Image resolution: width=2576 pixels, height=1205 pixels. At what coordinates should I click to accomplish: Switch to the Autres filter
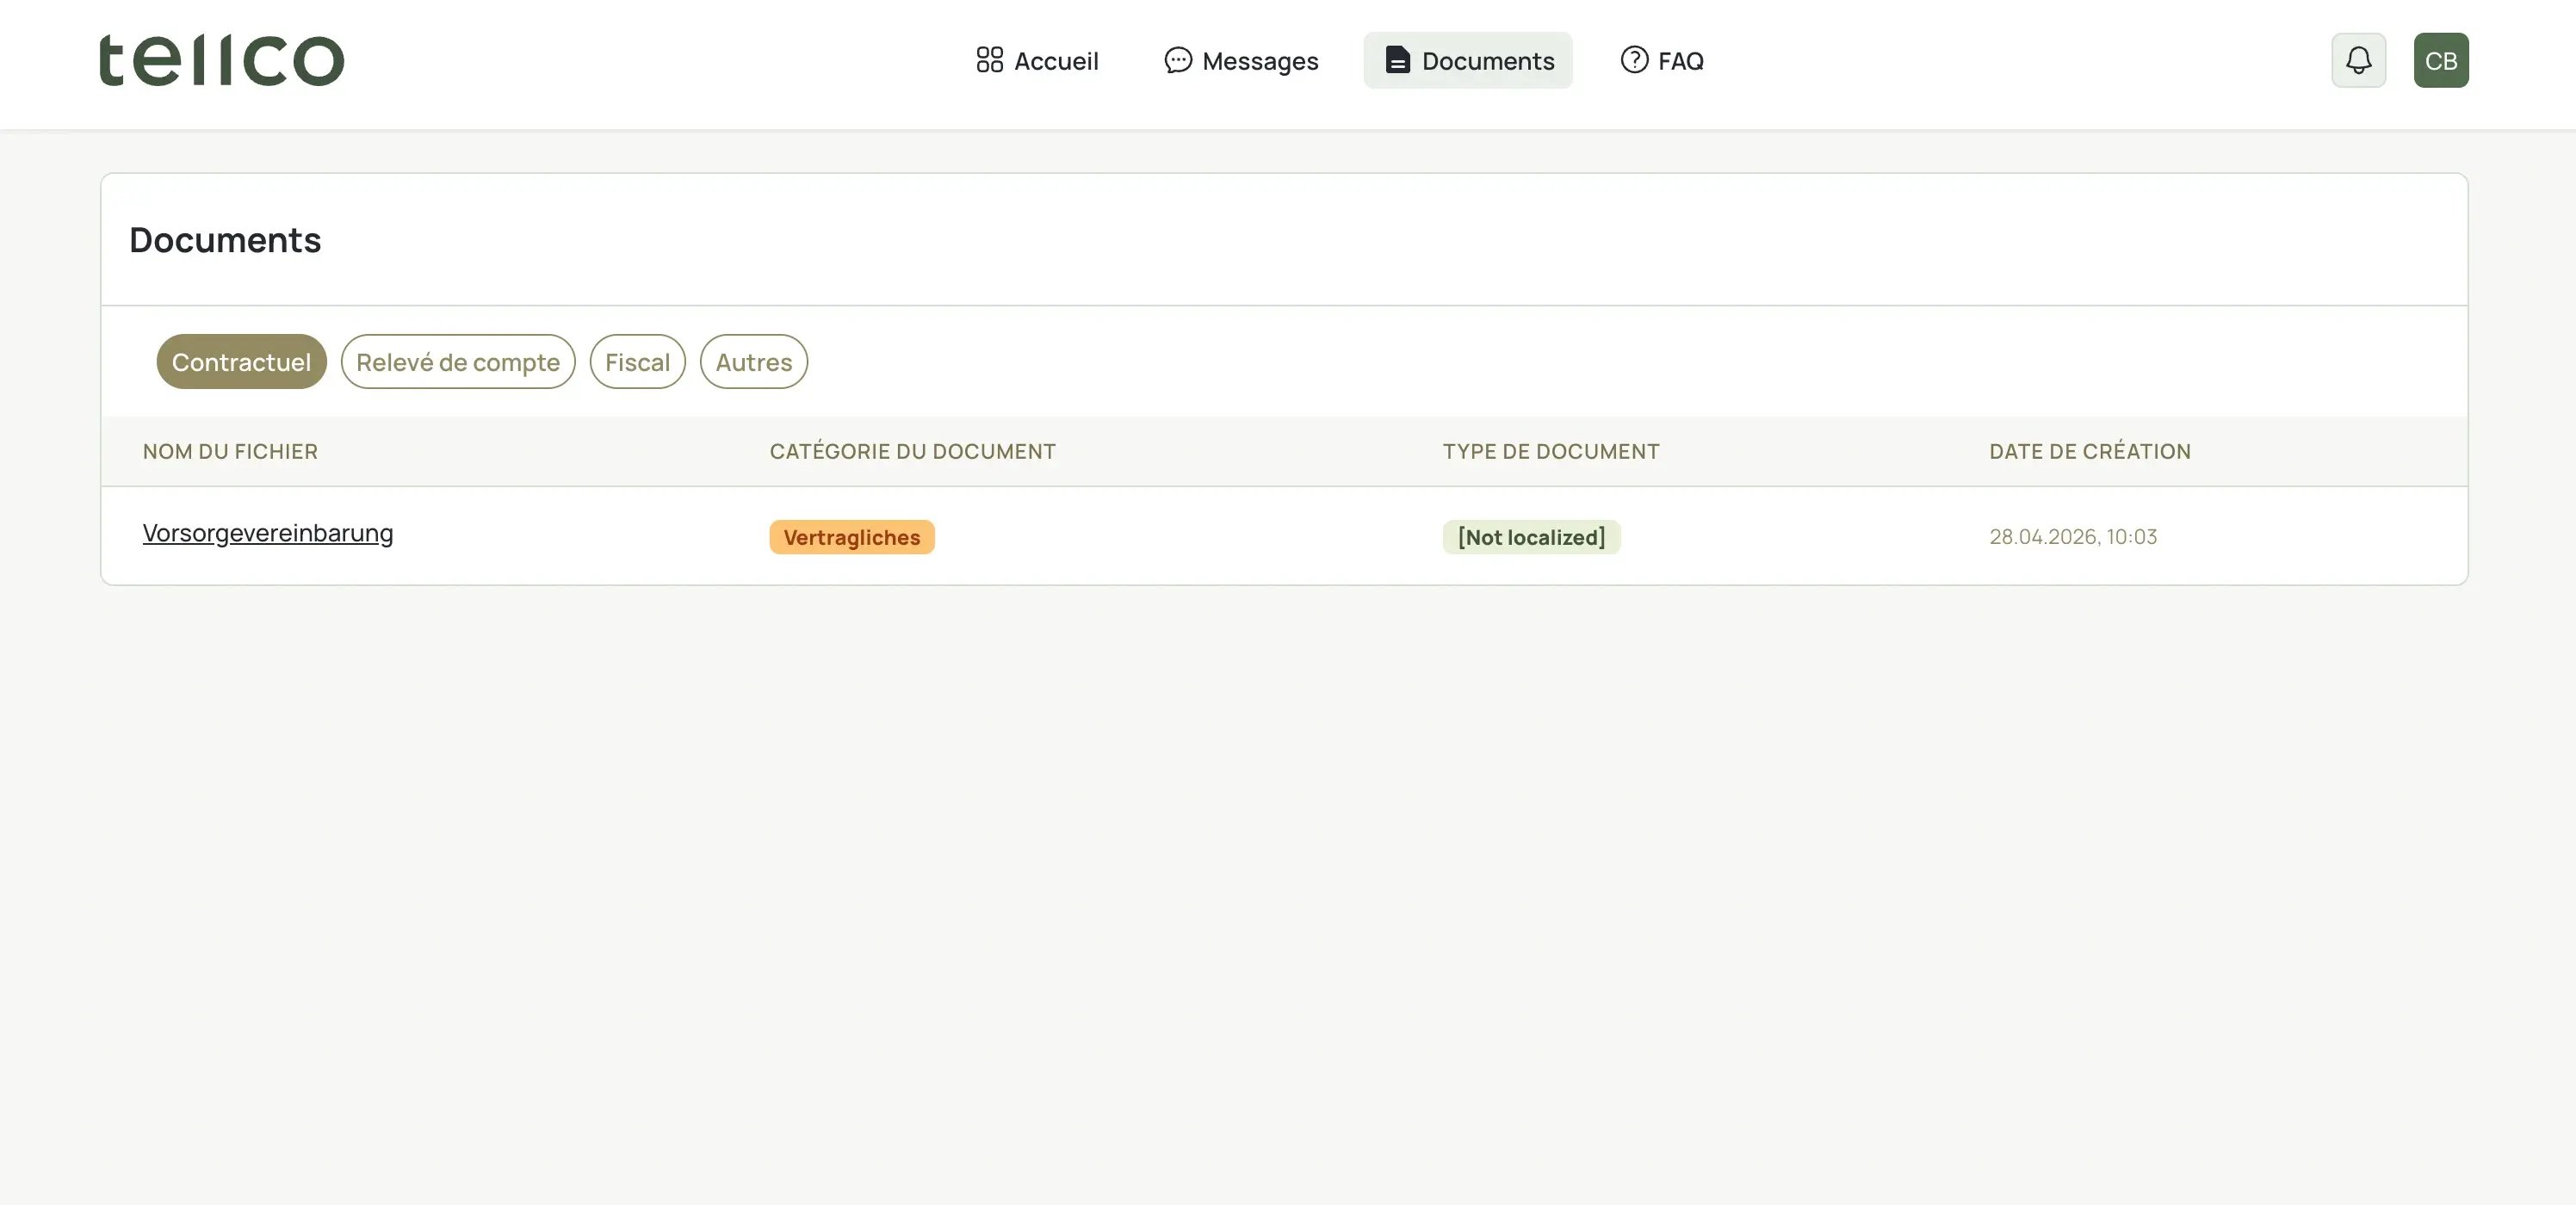753,362
